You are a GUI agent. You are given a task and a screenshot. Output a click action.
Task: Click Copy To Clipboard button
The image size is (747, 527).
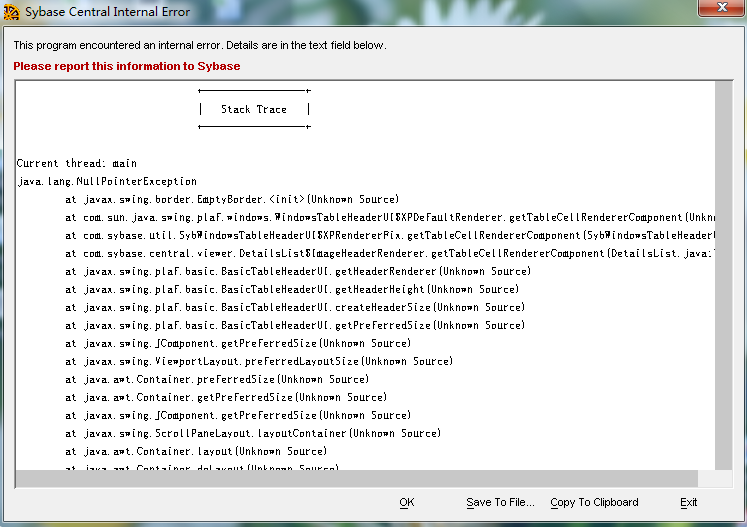594,502
